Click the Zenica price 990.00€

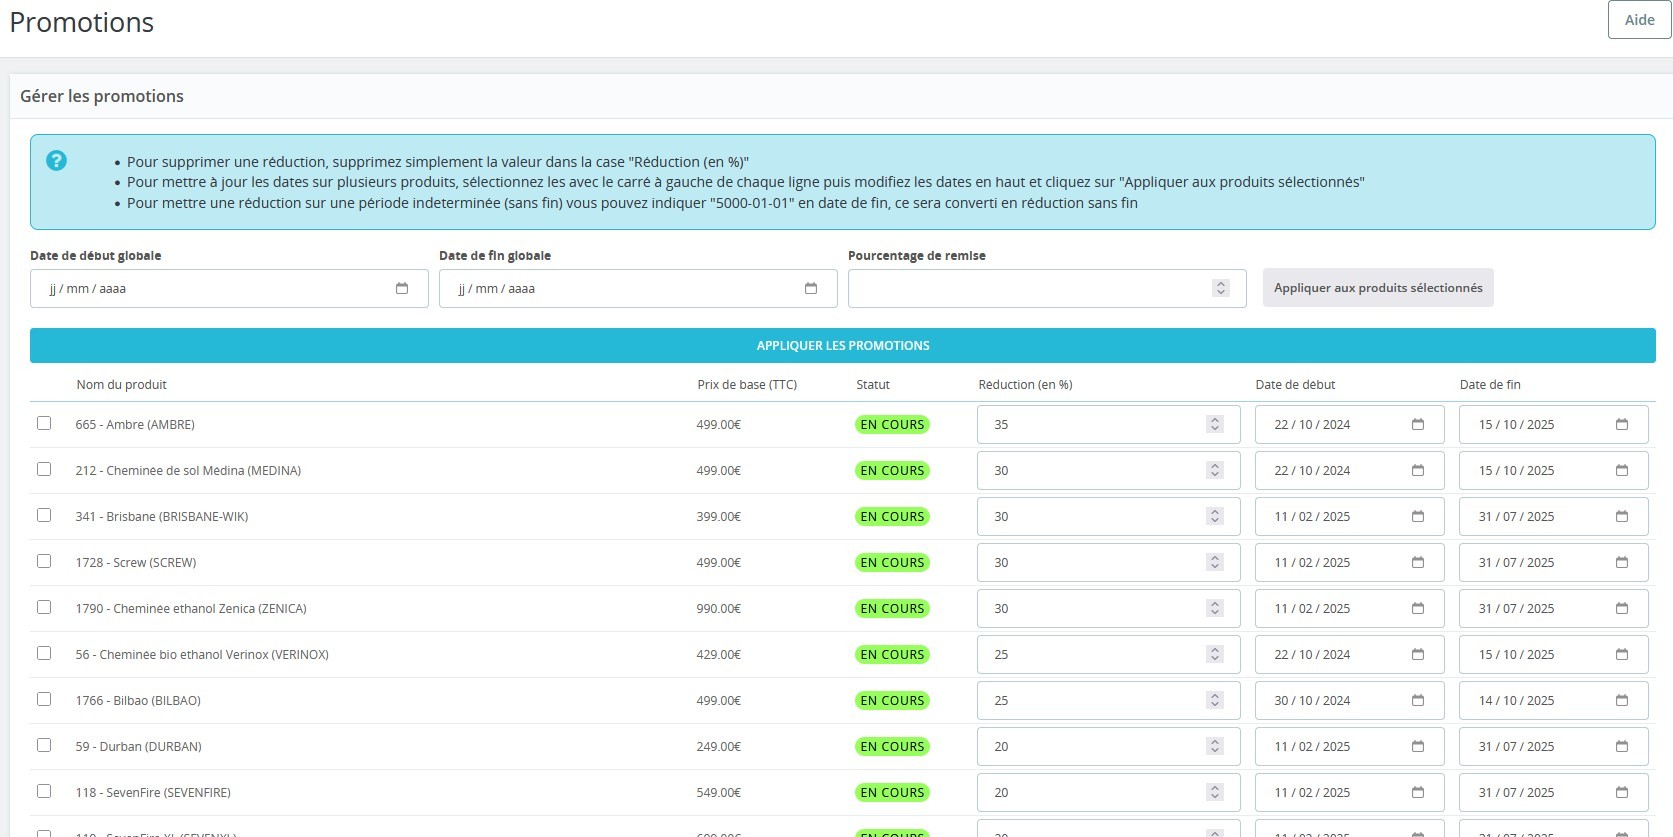coord(719,609)
